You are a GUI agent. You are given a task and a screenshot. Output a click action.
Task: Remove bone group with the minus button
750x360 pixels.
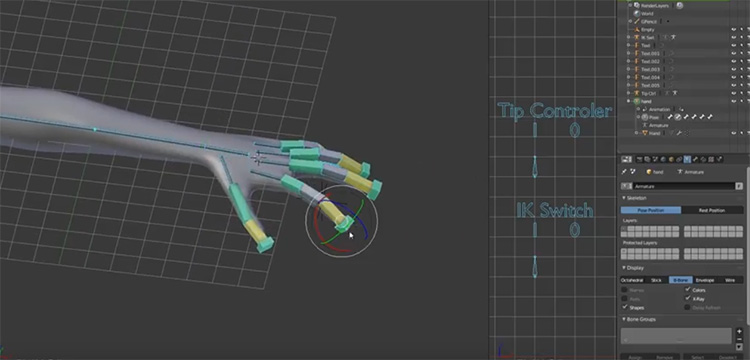point(739,339)
